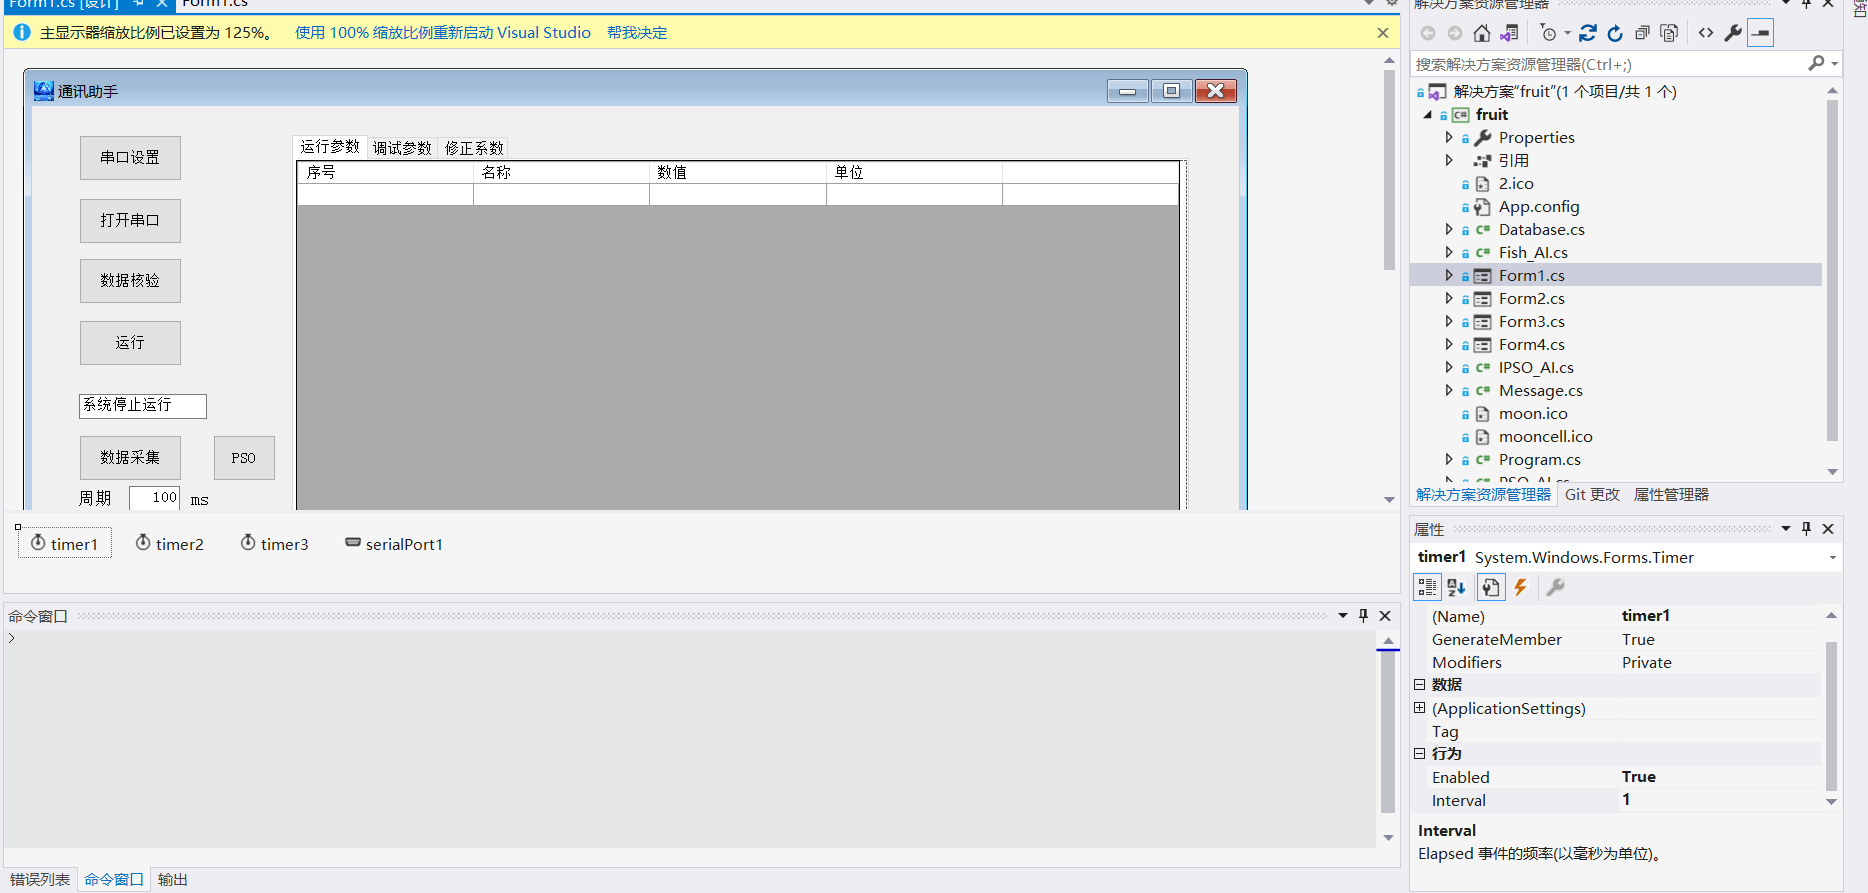
Task: Expand the Form1.cs node
Action: (x=1449, y=275)
